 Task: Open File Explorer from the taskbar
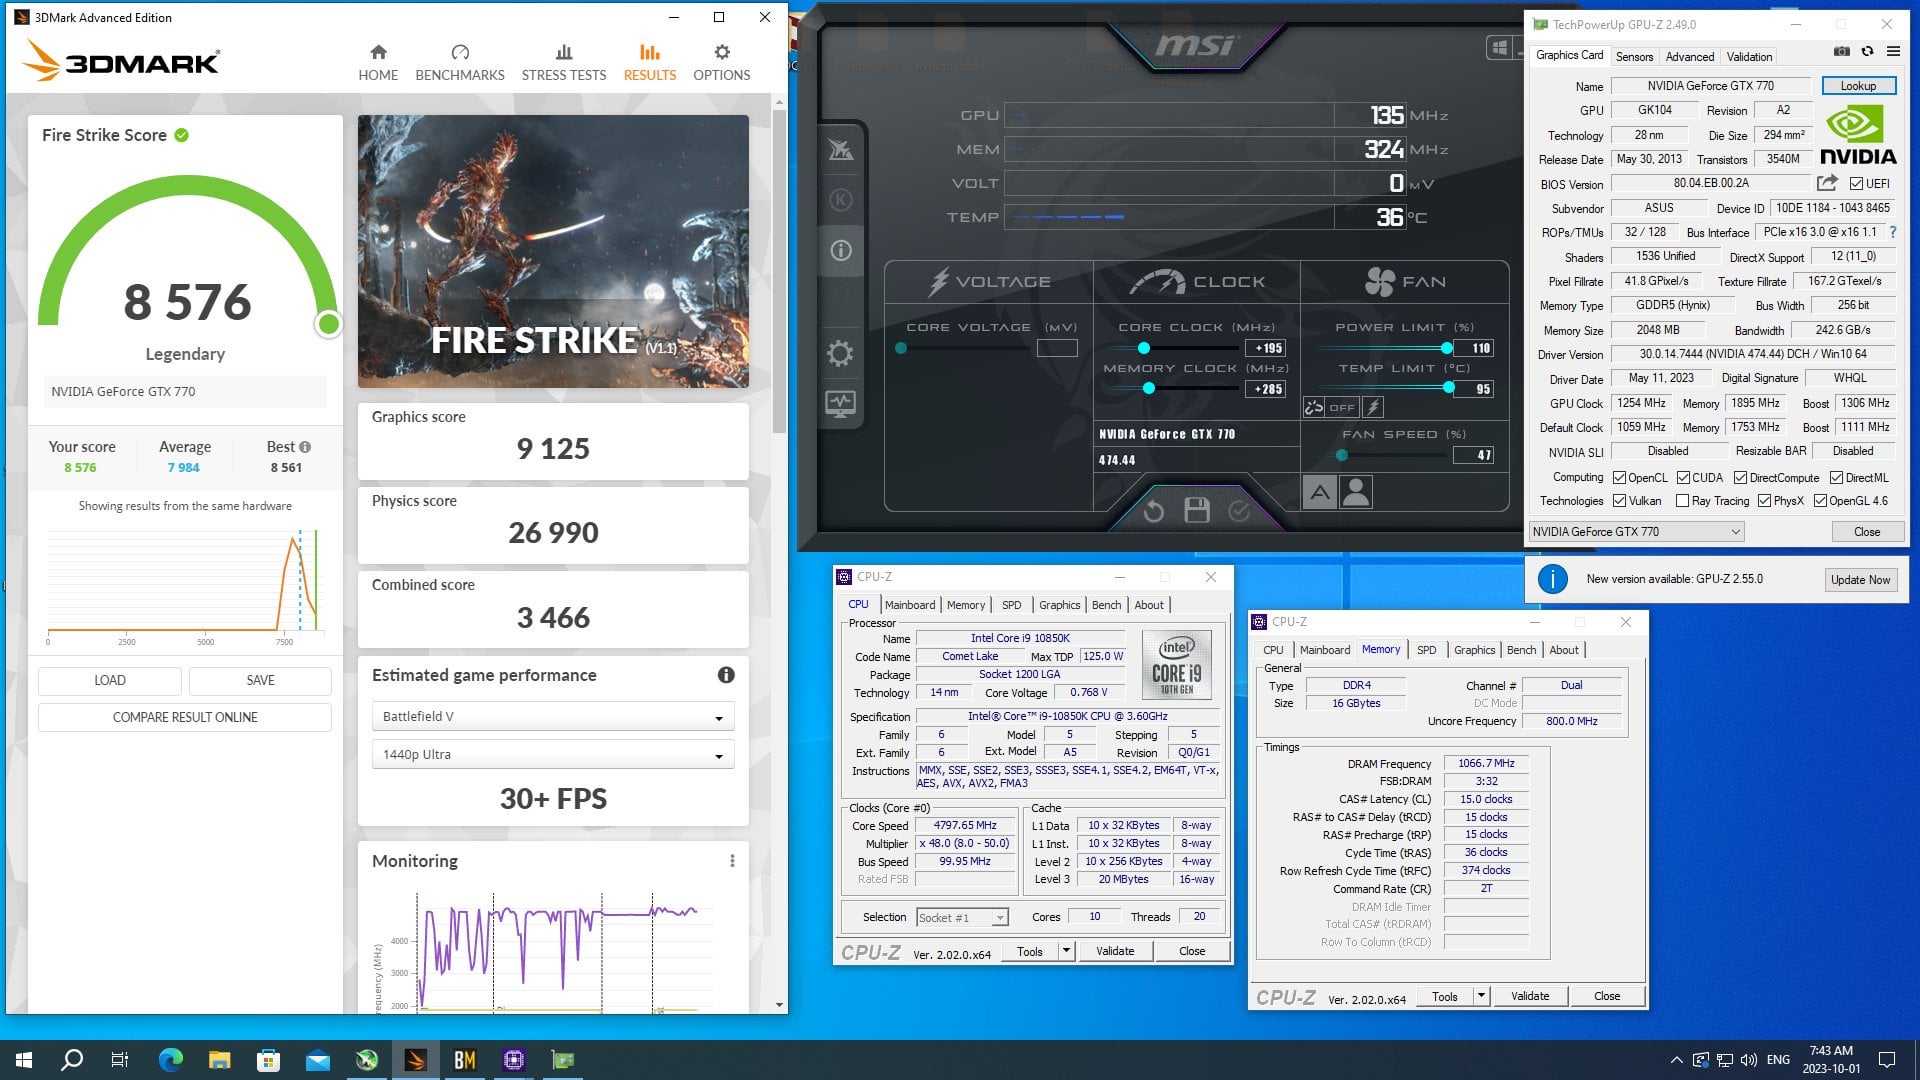tap(219, 1060)
